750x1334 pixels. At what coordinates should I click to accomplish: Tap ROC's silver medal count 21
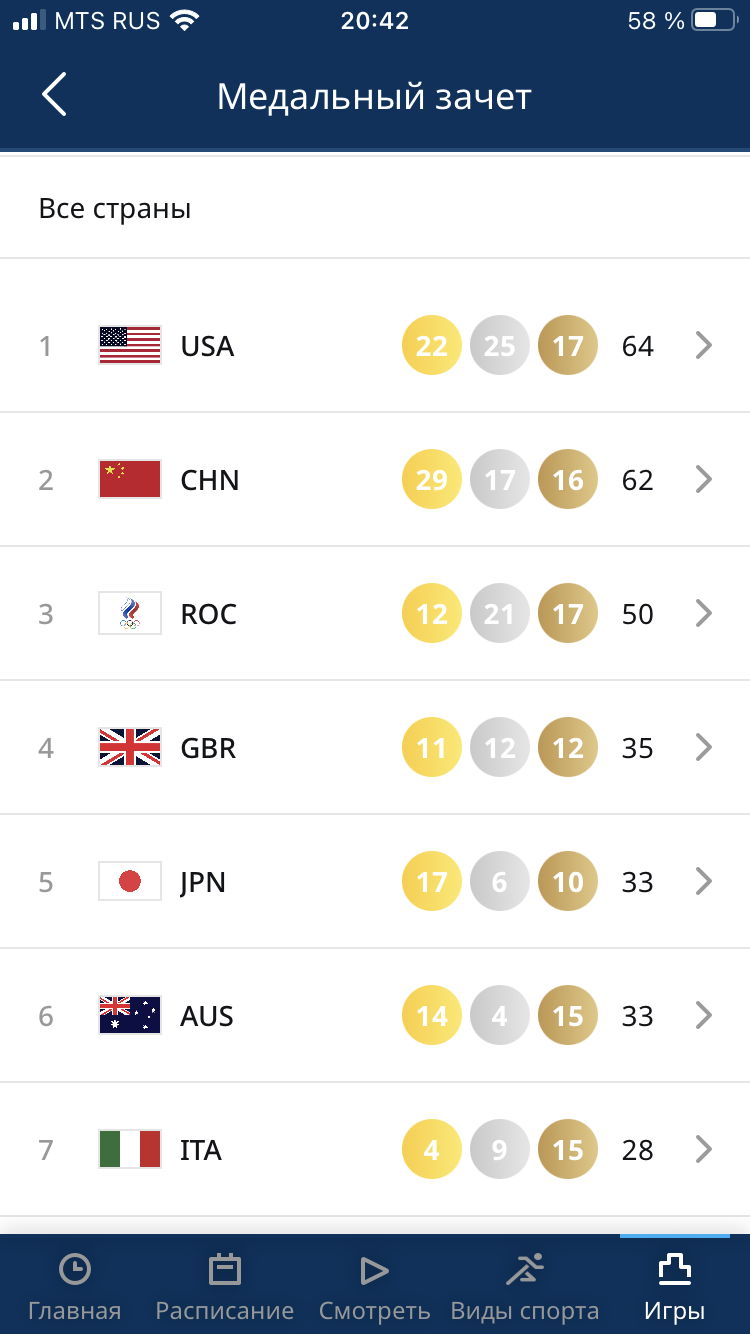point(500,614)
